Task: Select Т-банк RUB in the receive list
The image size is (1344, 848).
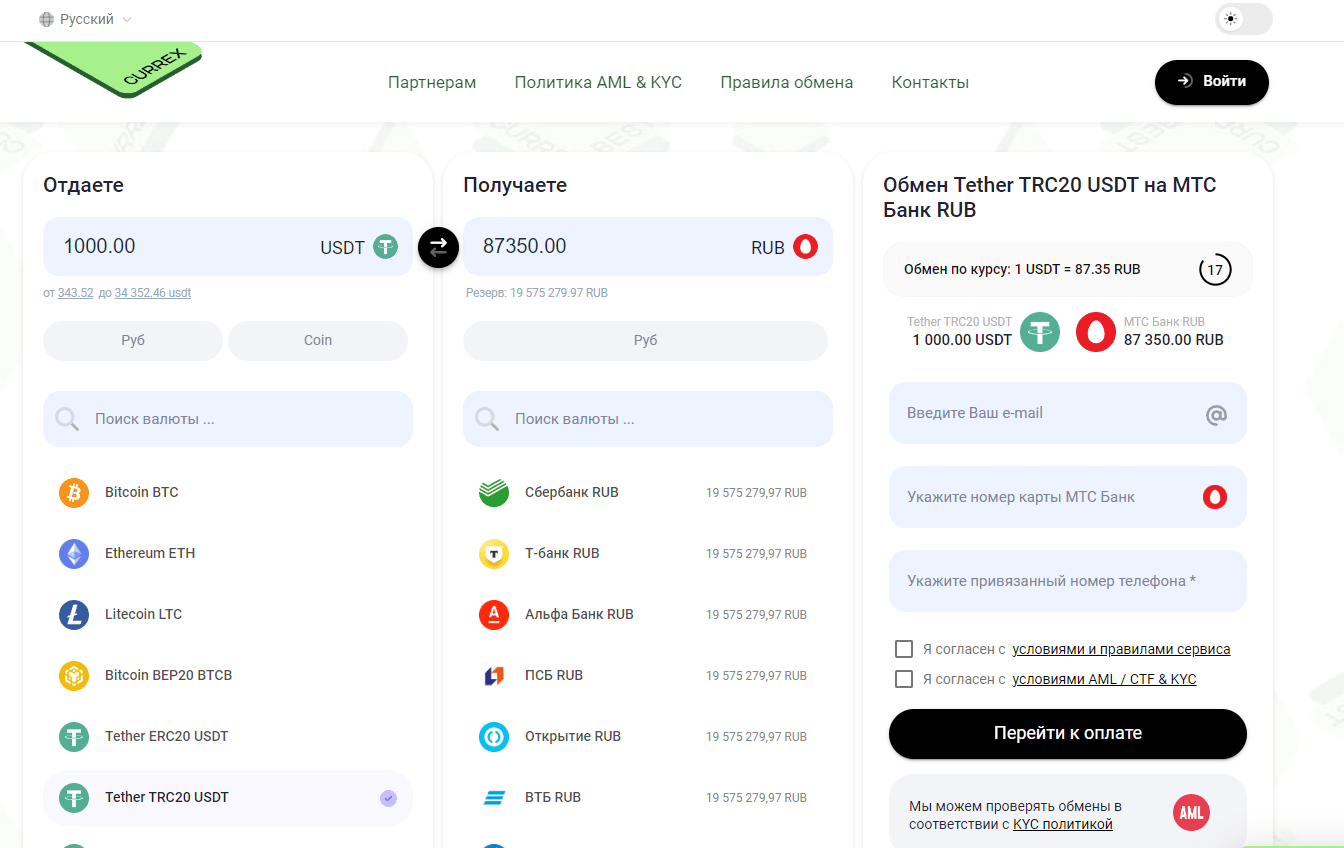Action: pos(648,553)
